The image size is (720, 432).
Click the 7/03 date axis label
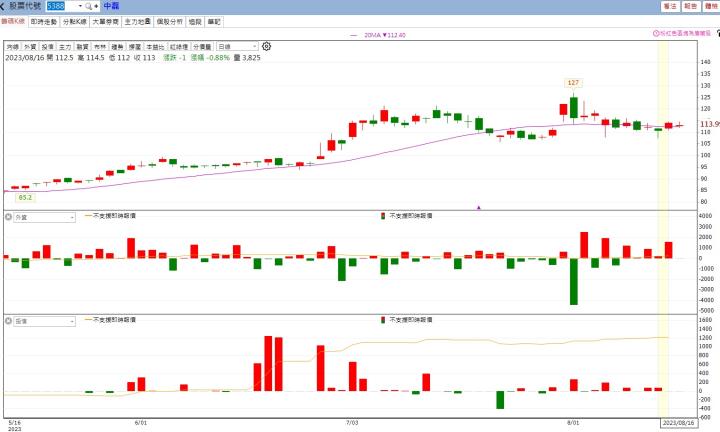tap(352, 422)
